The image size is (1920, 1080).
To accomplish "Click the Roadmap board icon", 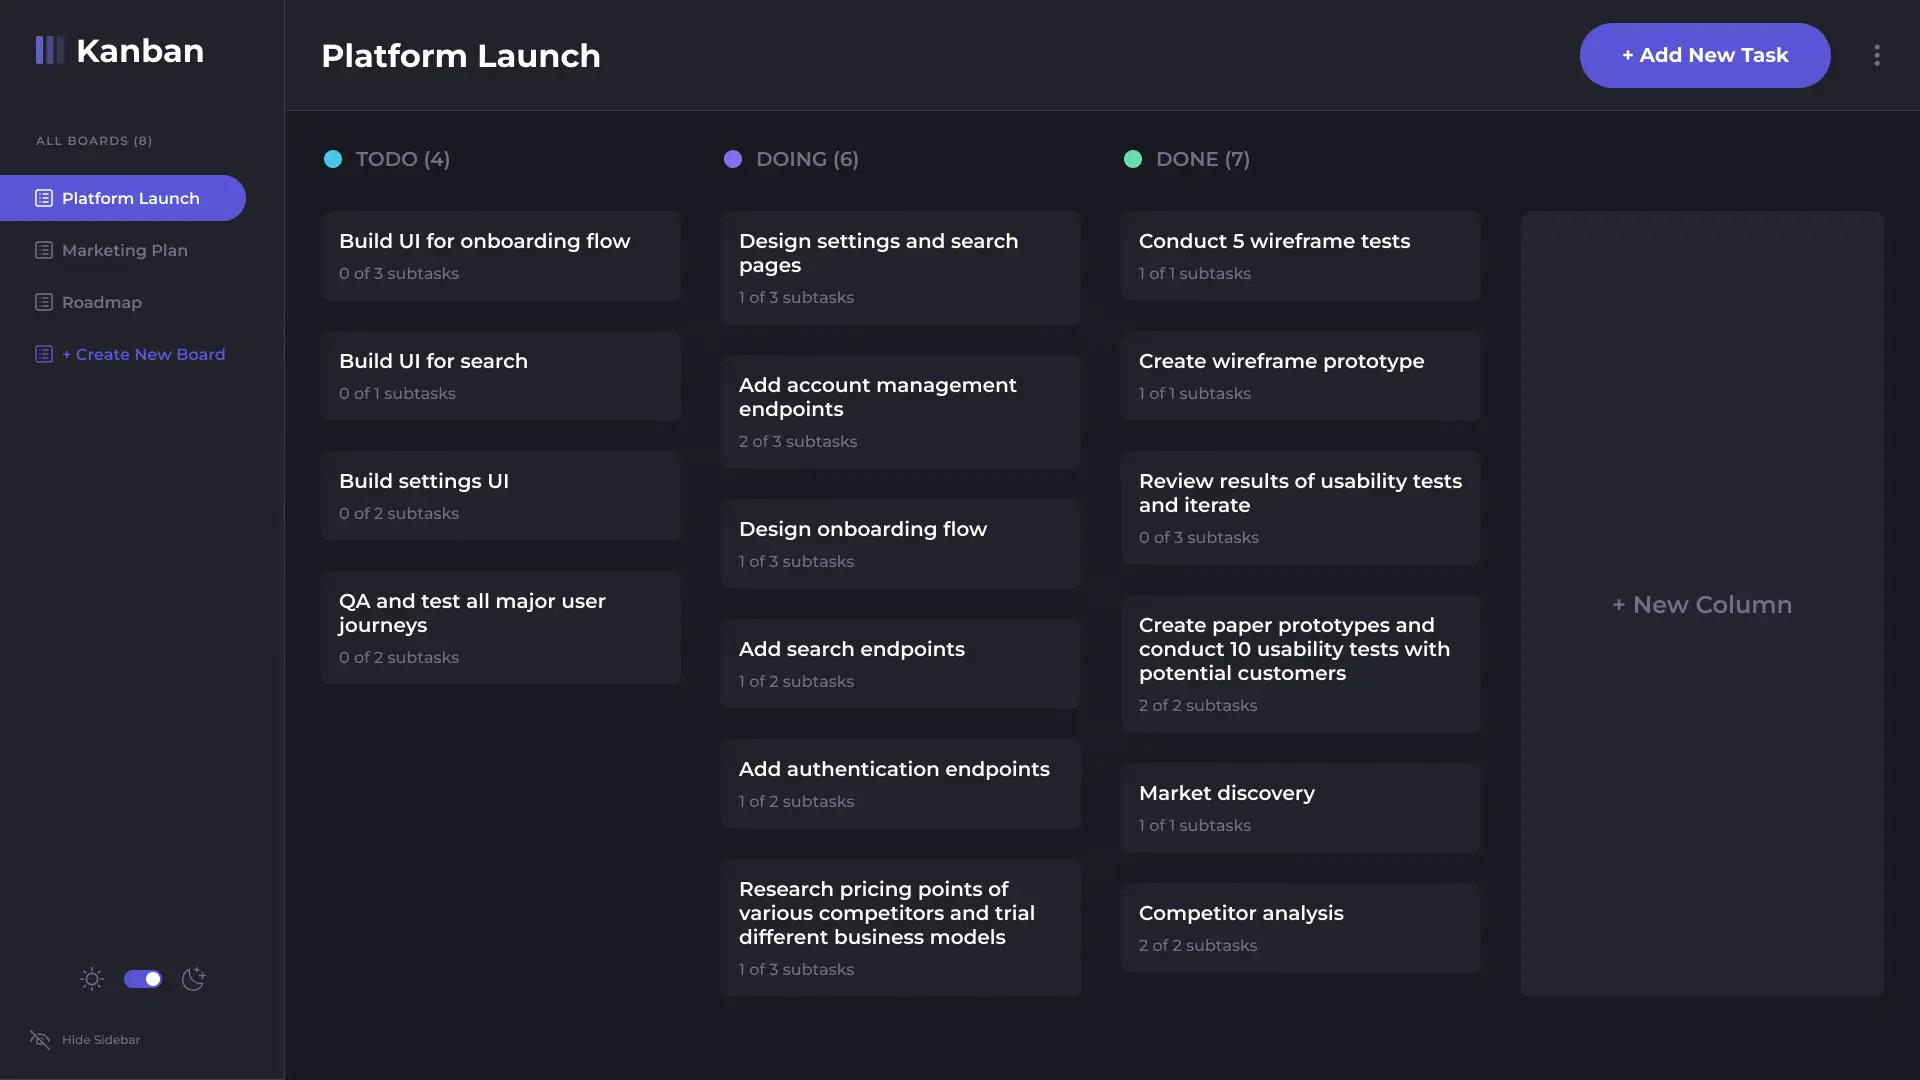I will pyautogui.click(x=44, y=302).
